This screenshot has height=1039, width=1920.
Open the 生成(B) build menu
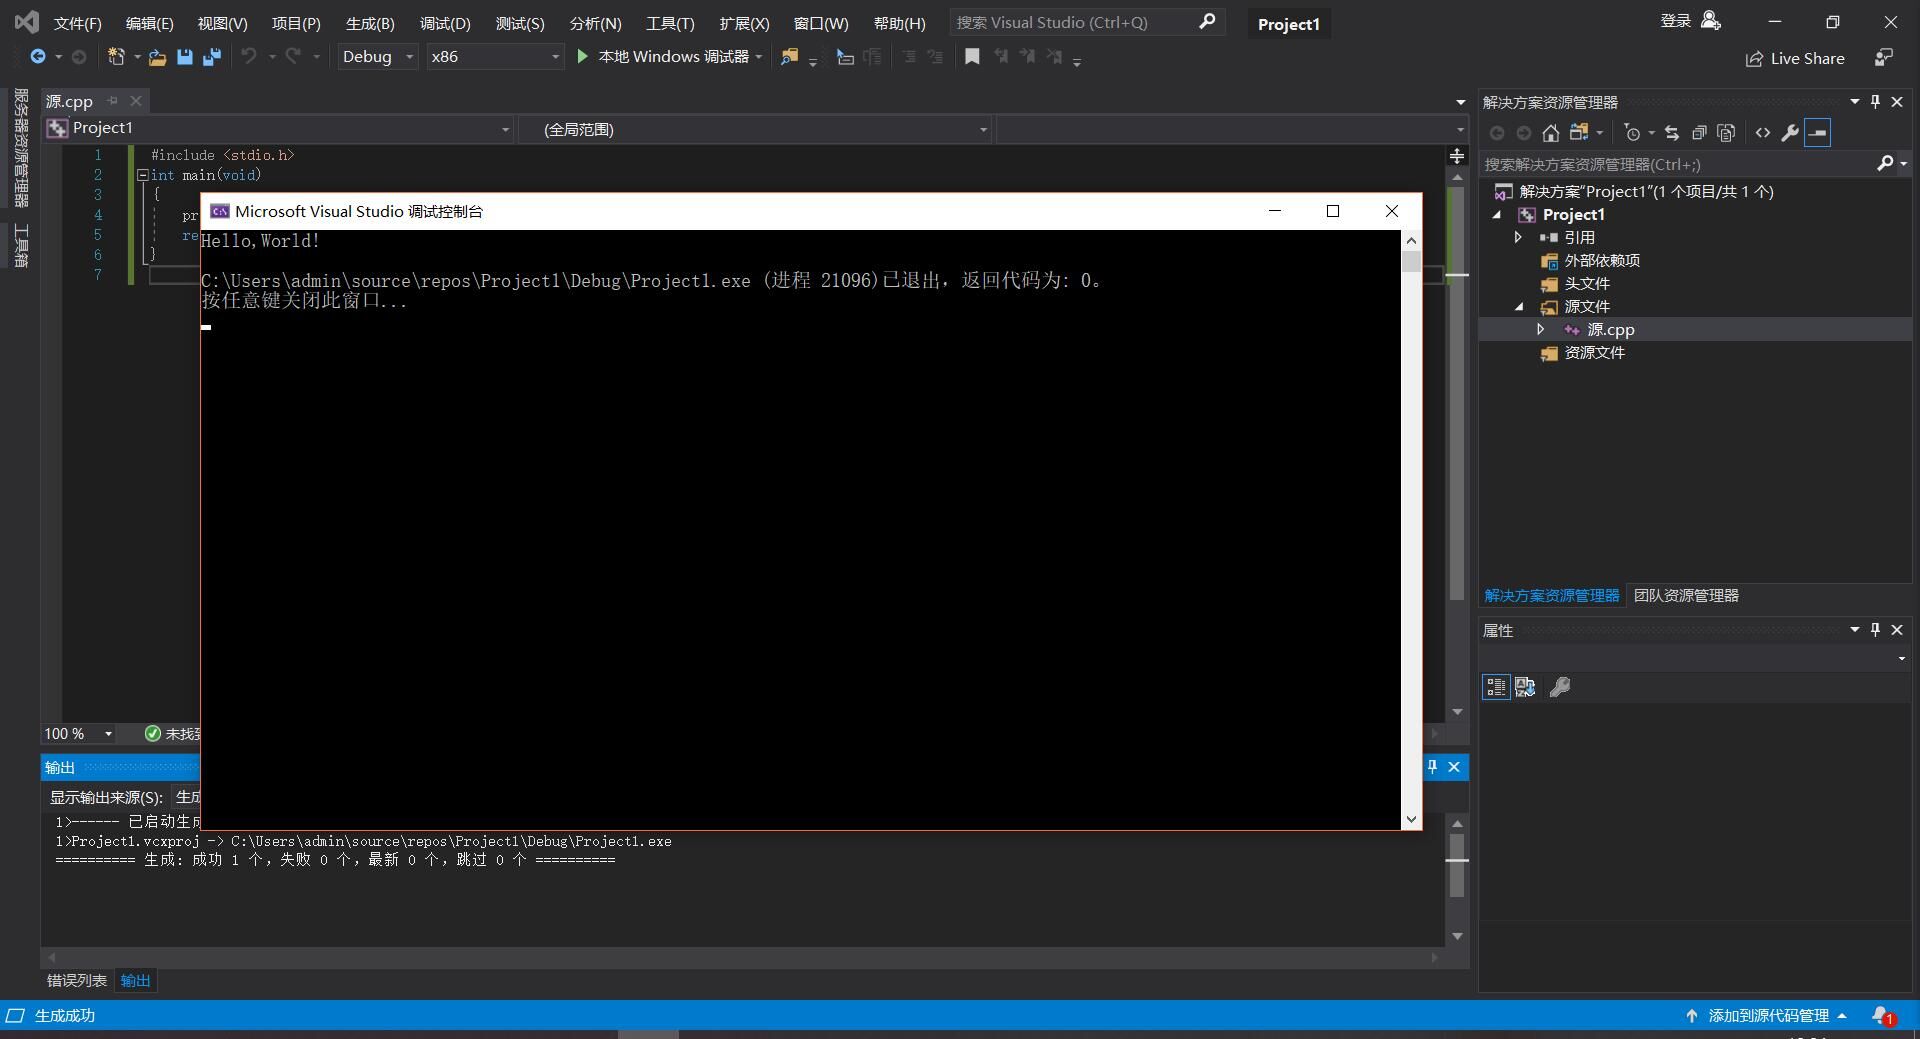[x=369, y=23]
